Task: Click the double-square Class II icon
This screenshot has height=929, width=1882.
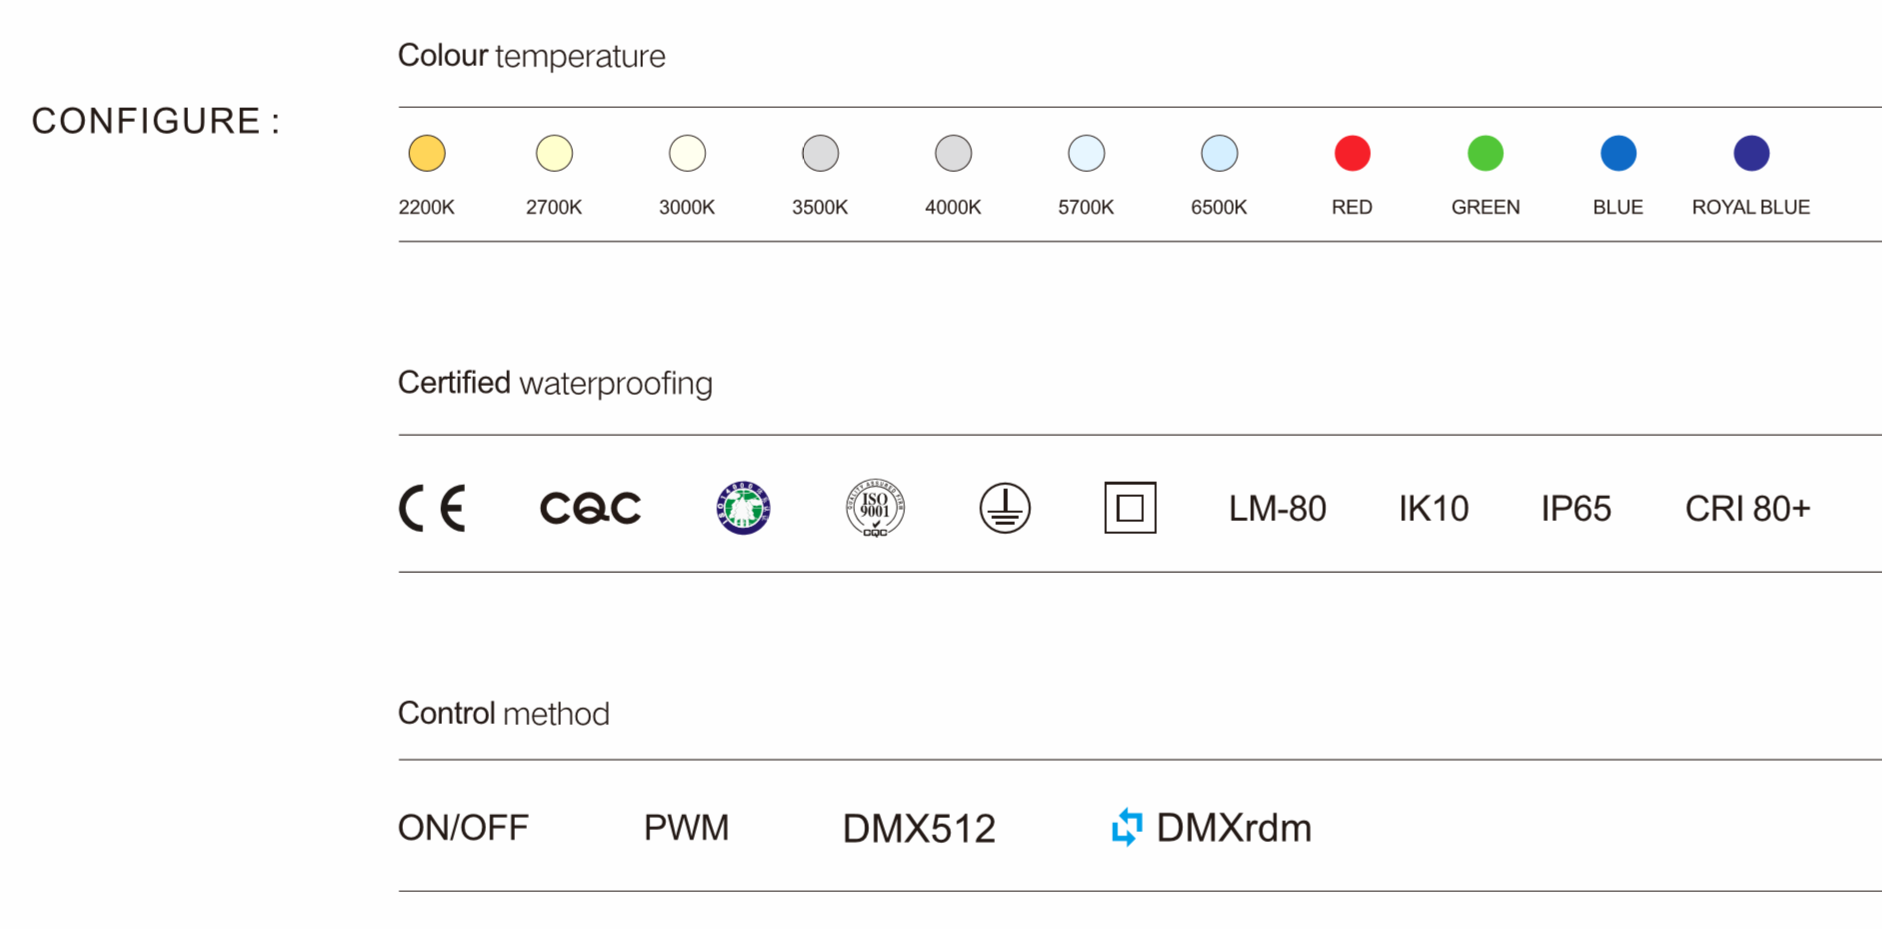Action: pos(1130,508)
